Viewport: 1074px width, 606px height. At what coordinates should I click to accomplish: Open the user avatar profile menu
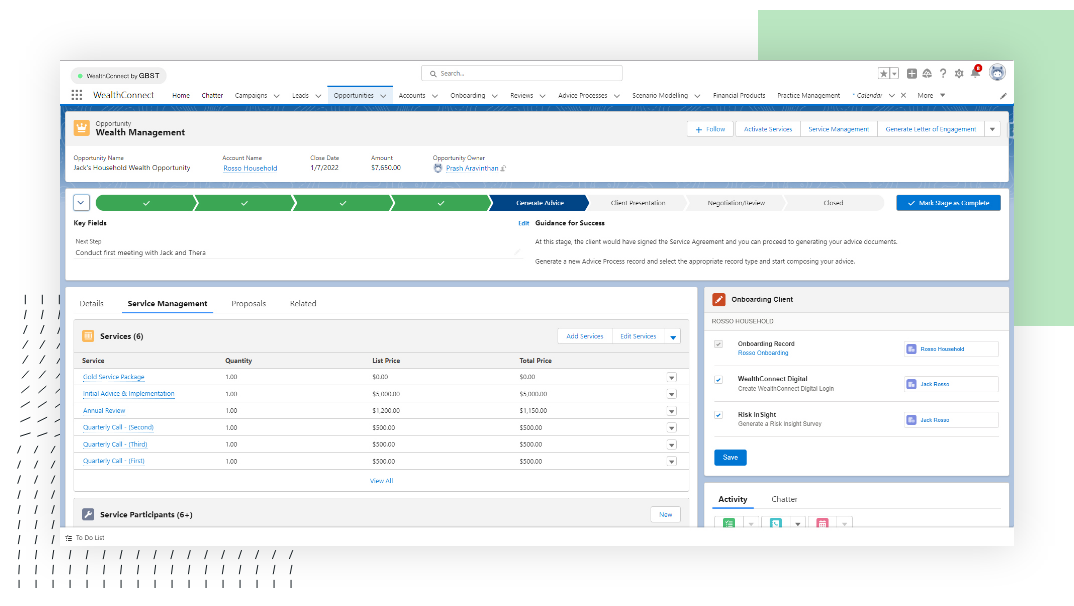(997, 72)
